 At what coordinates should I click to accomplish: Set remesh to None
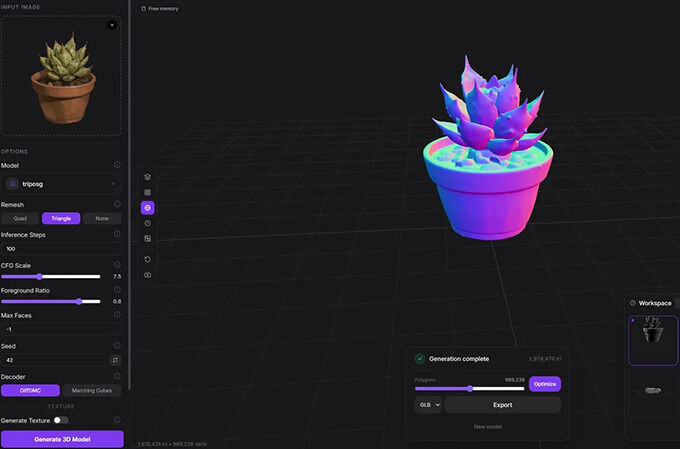pos(102,218)
